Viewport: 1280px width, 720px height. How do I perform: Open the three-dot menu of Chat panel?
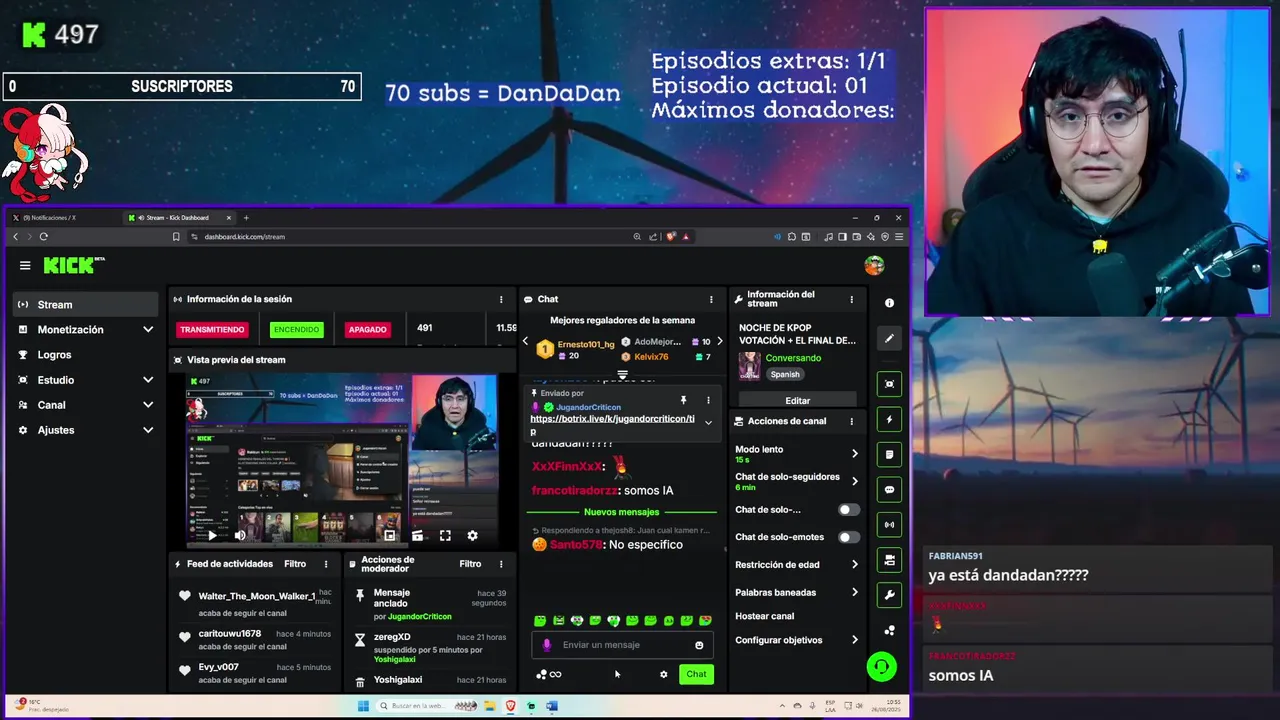(x=711, y=299)
